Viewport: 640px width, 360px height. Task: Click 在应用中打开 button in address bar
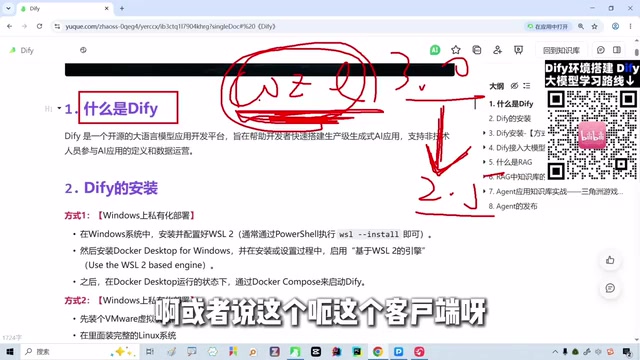point(547,26)
